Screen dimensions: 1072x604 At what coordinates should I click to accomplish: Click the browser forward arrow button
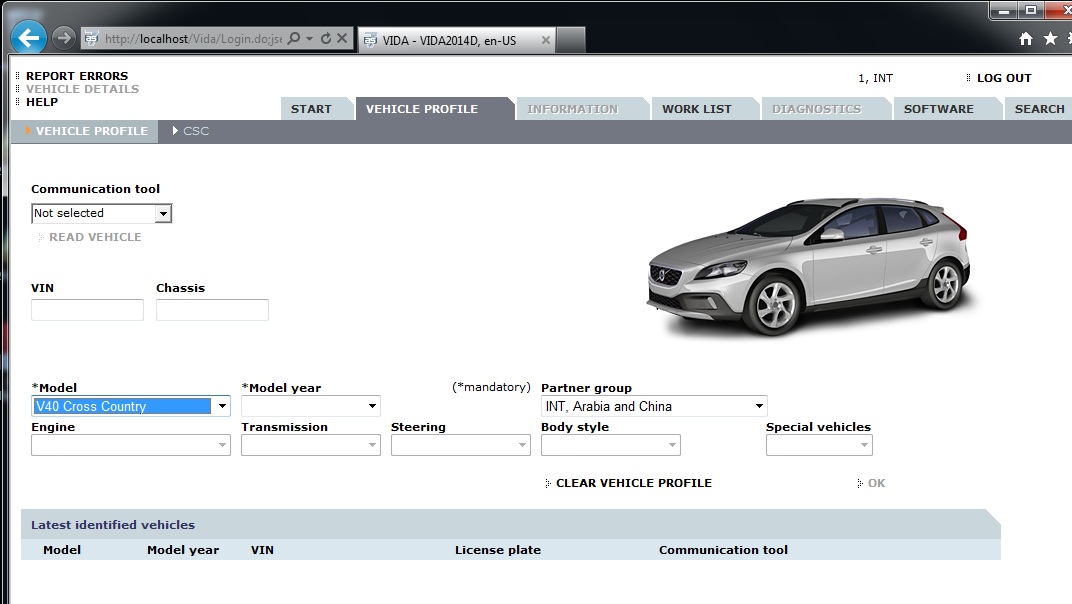coord(64,38)
